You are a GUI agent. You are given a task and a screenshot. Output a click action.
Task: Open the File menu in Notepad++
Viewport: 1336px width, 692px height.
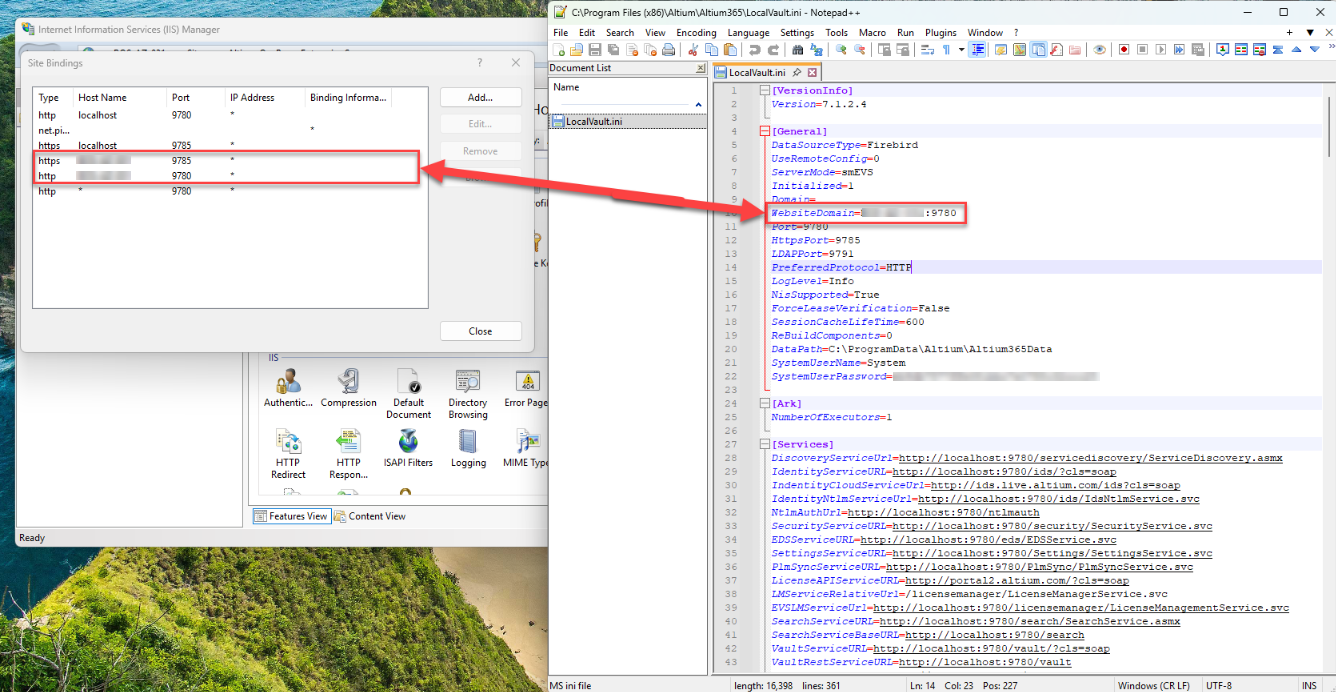[560, 32]
